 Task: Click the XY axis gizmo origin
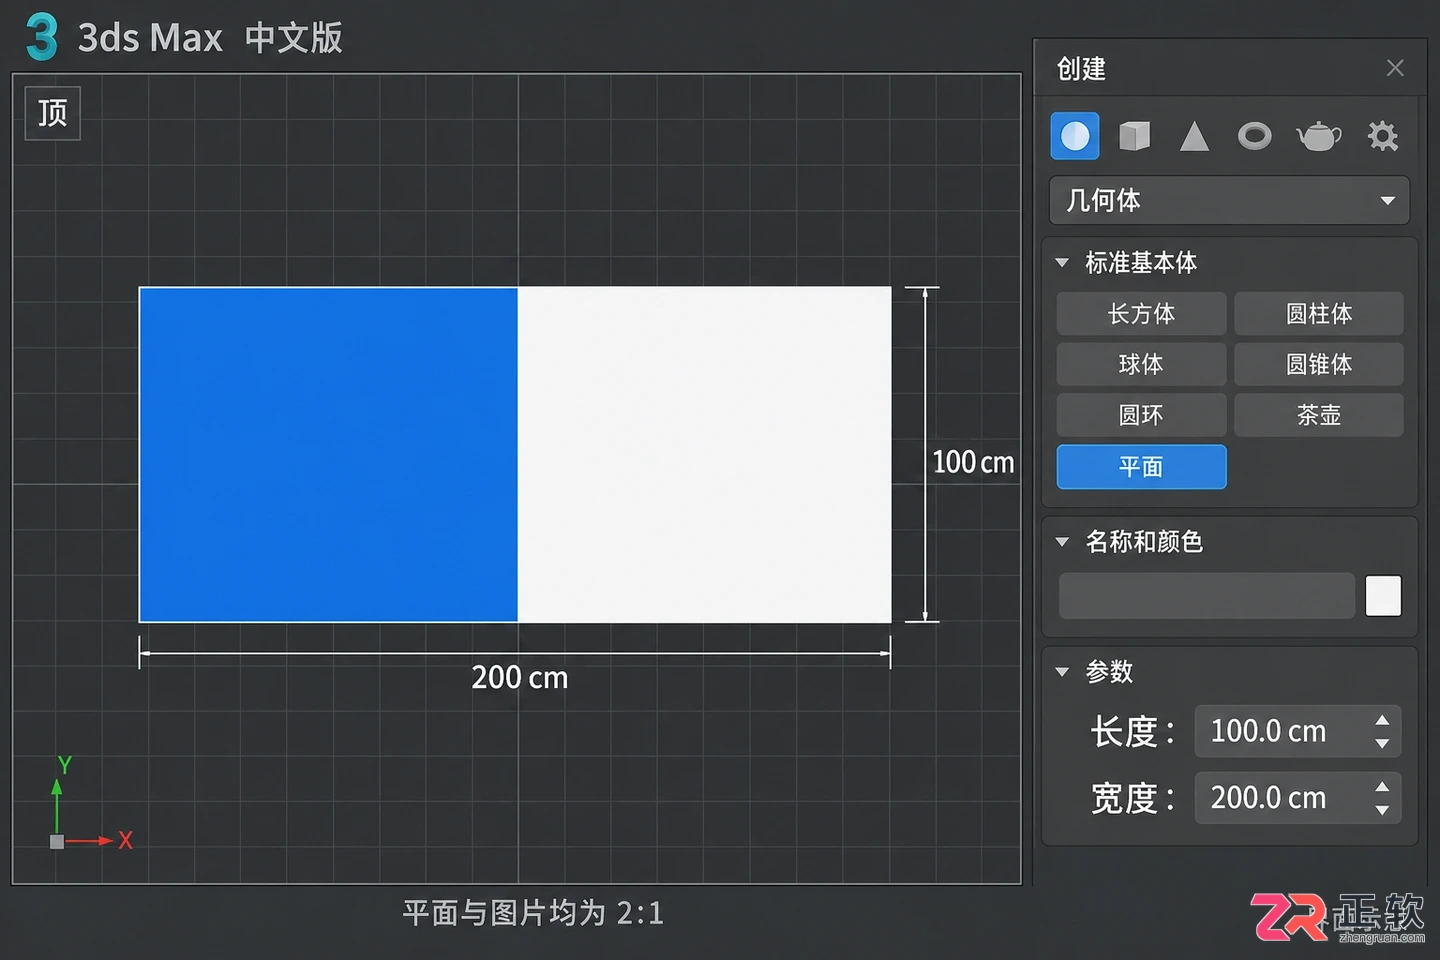[x=57, y=842]
